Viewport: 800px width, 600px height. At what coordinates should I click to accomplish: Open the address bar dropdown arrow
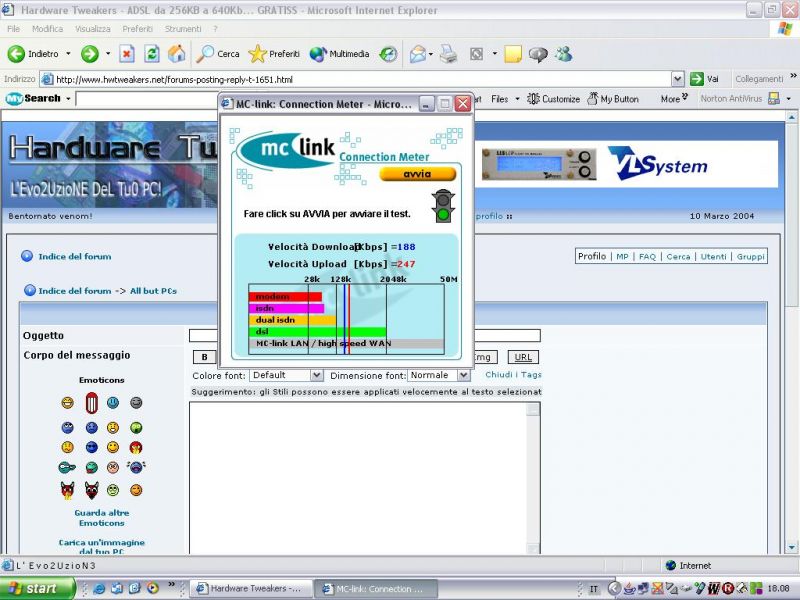click(678, 79)
